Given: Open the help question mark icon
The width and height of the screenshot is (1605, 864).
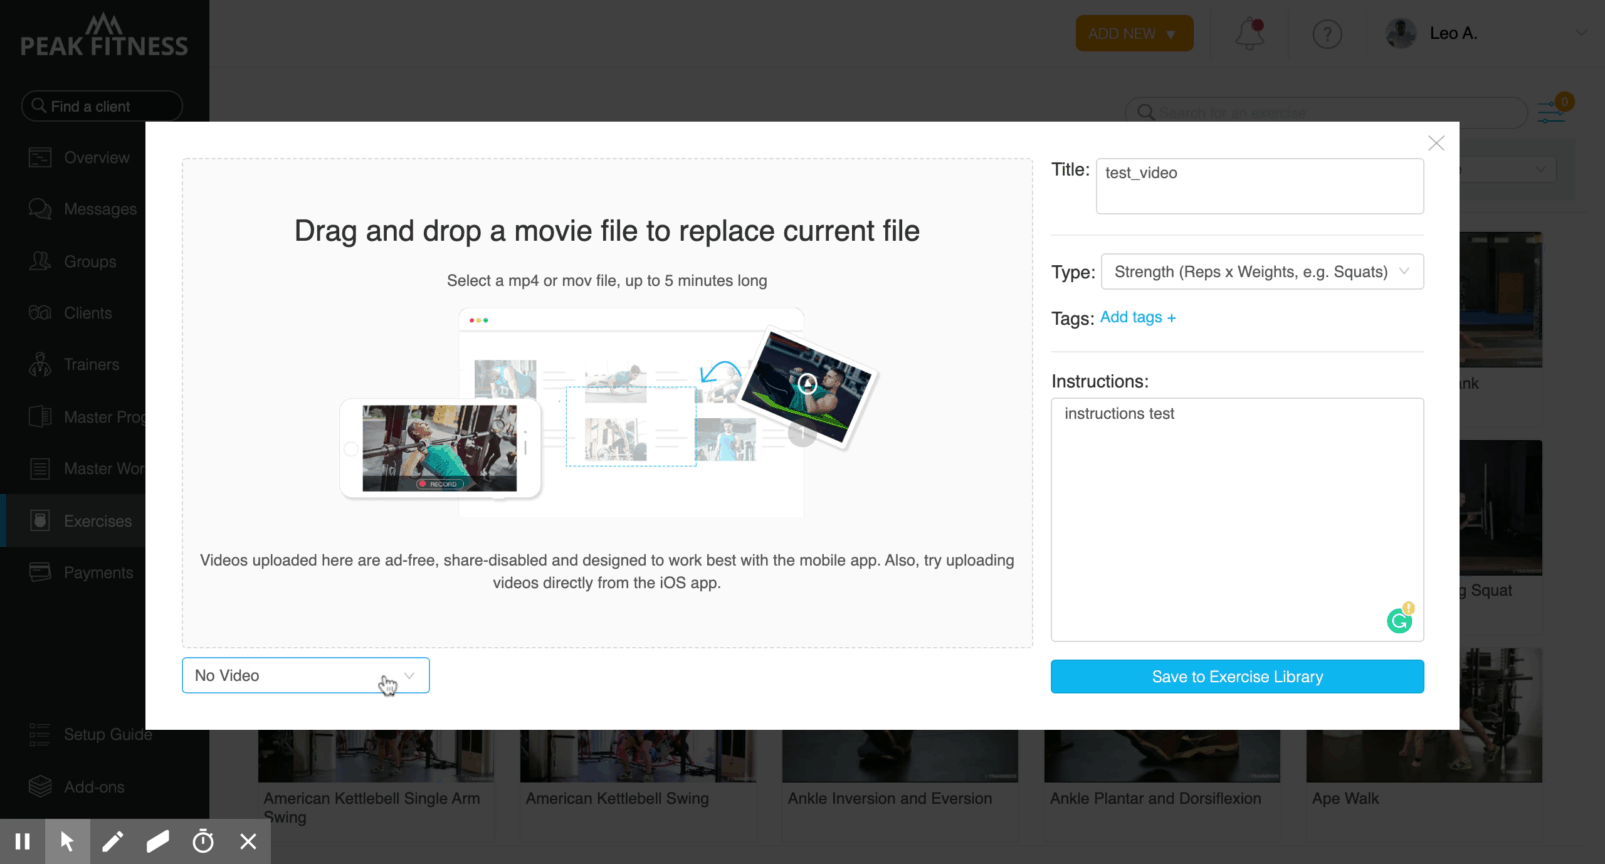Looking at the screenshot, I should point(1327,34).
